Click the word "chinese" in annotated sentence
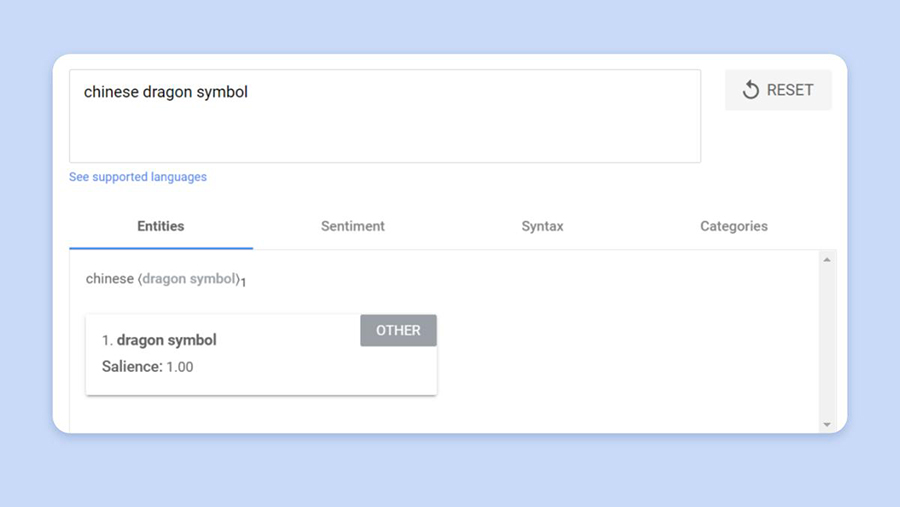 click(x=110, y=279)
